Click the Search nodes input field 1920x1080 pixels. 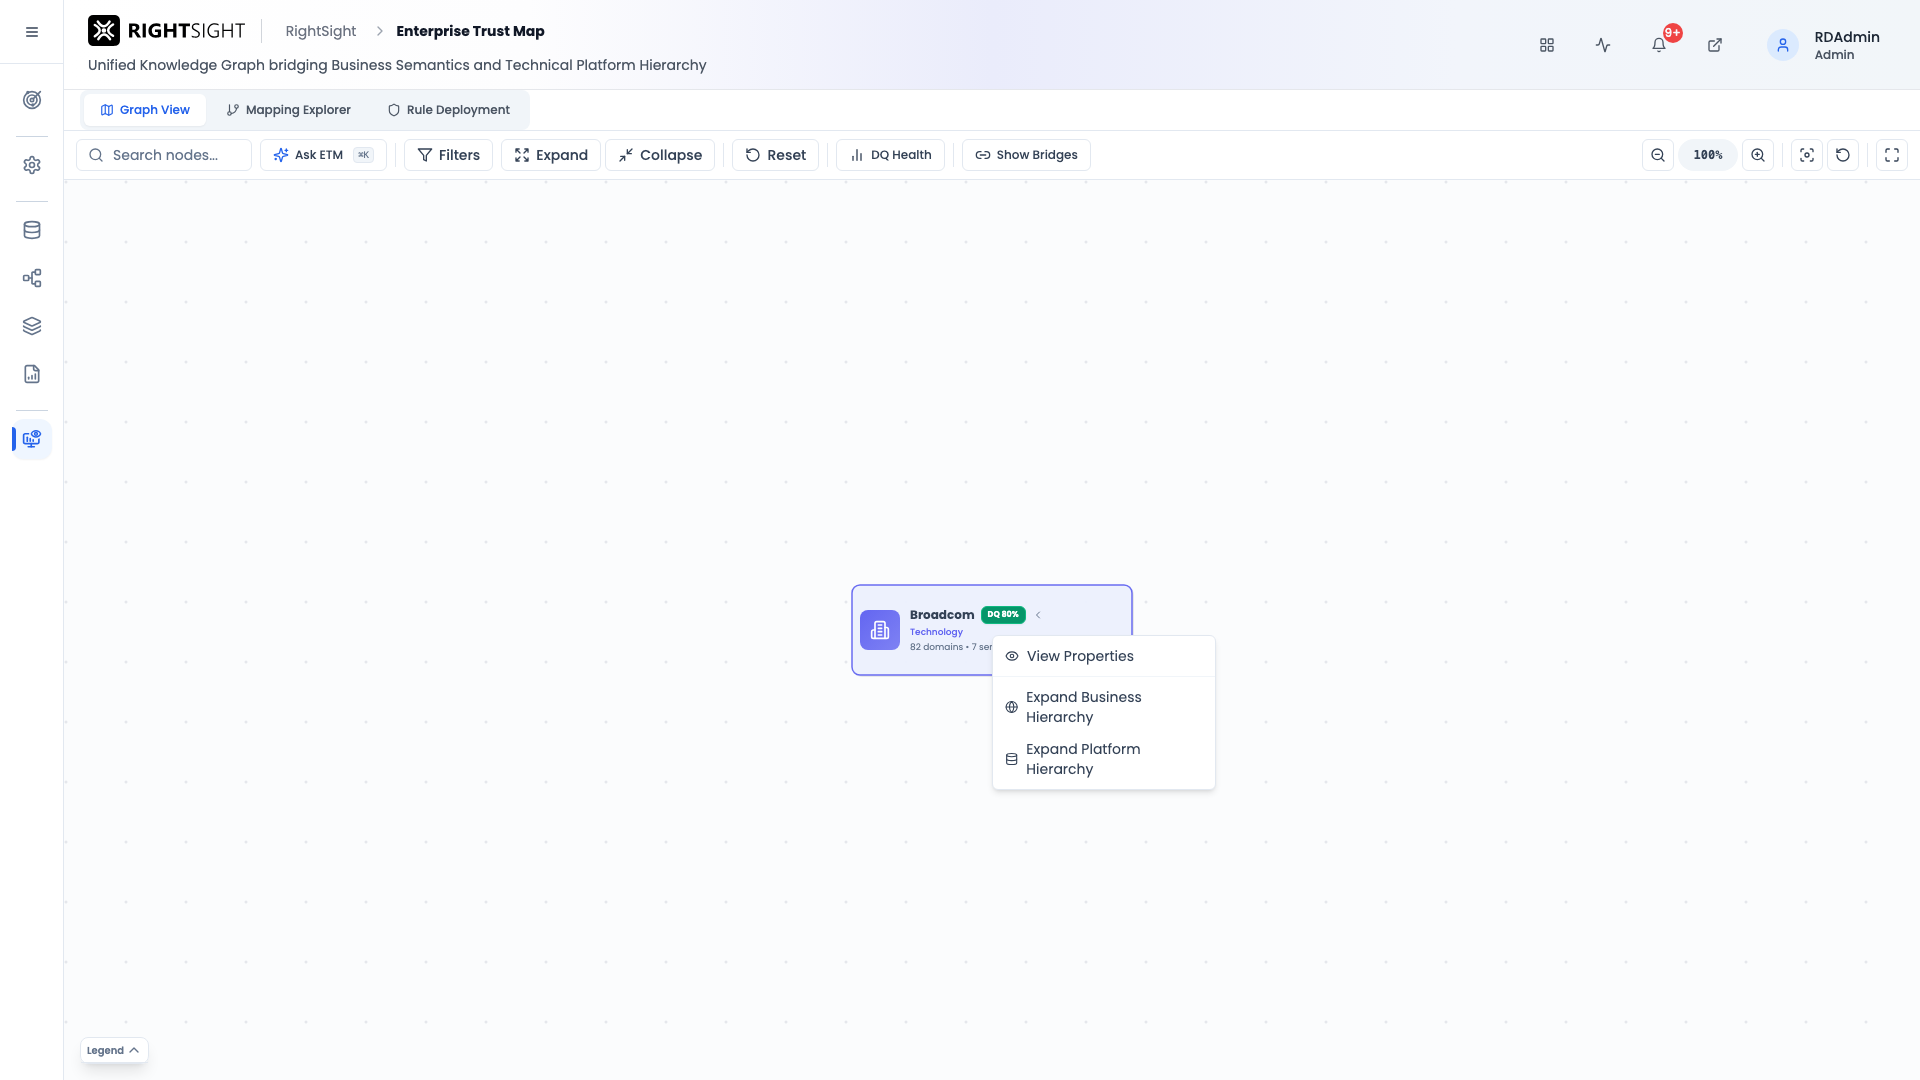point(164,155)
